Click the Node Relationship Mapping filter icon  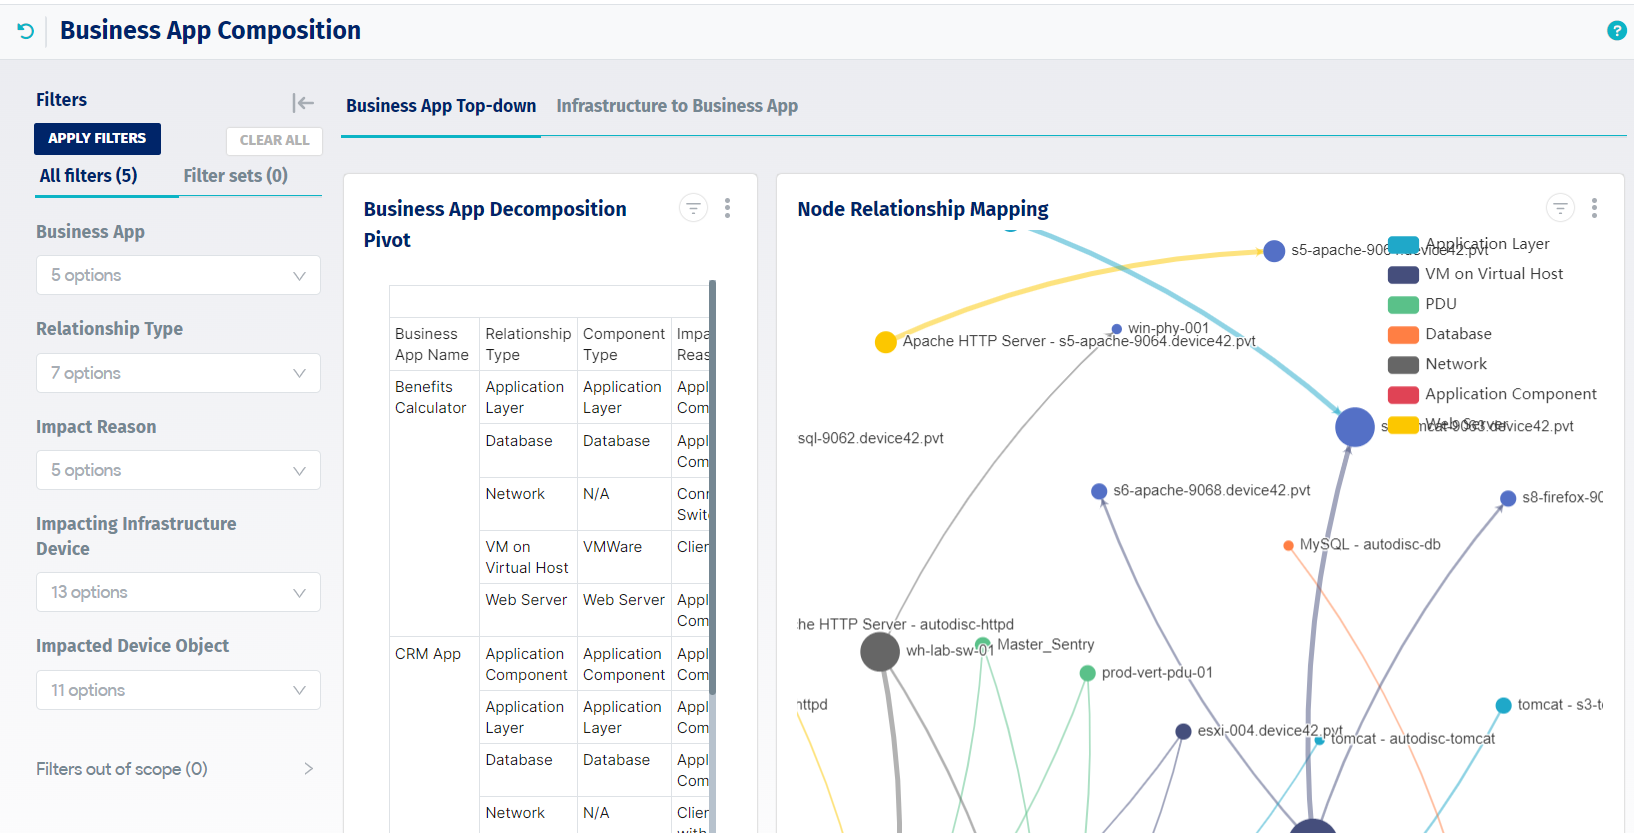coord(1560,208)
